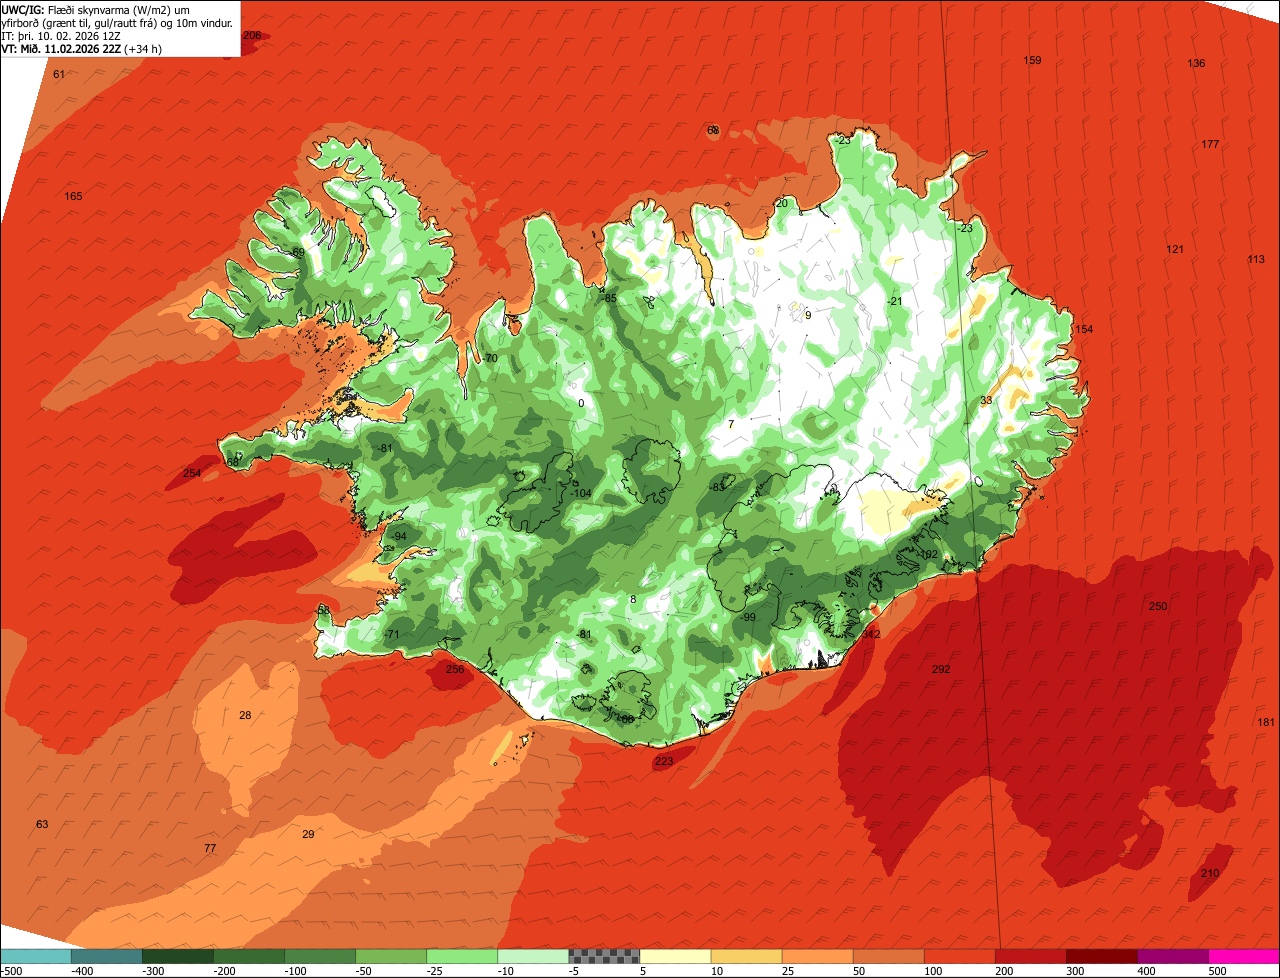The height and width of the screenshot is (978, 1280).
Task: Click the map value -71 on Reykjanes
Action: pyautogui.click(x=391, y=634)
